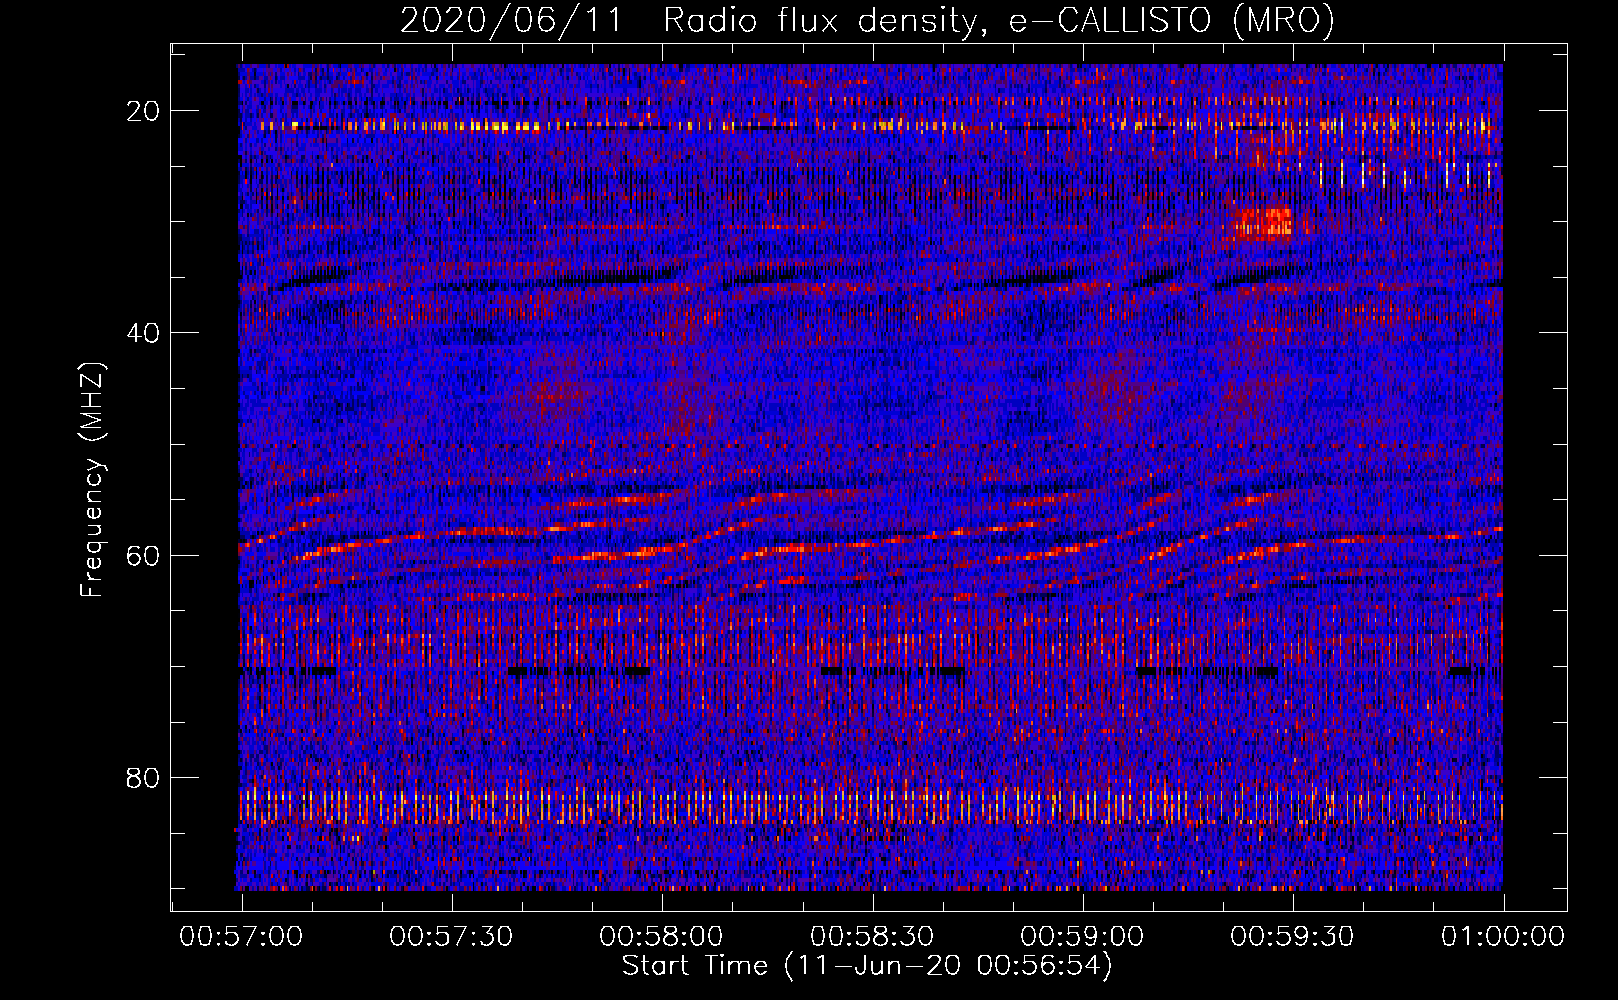Click the time tick label '00:57:00'

[241, 936]
